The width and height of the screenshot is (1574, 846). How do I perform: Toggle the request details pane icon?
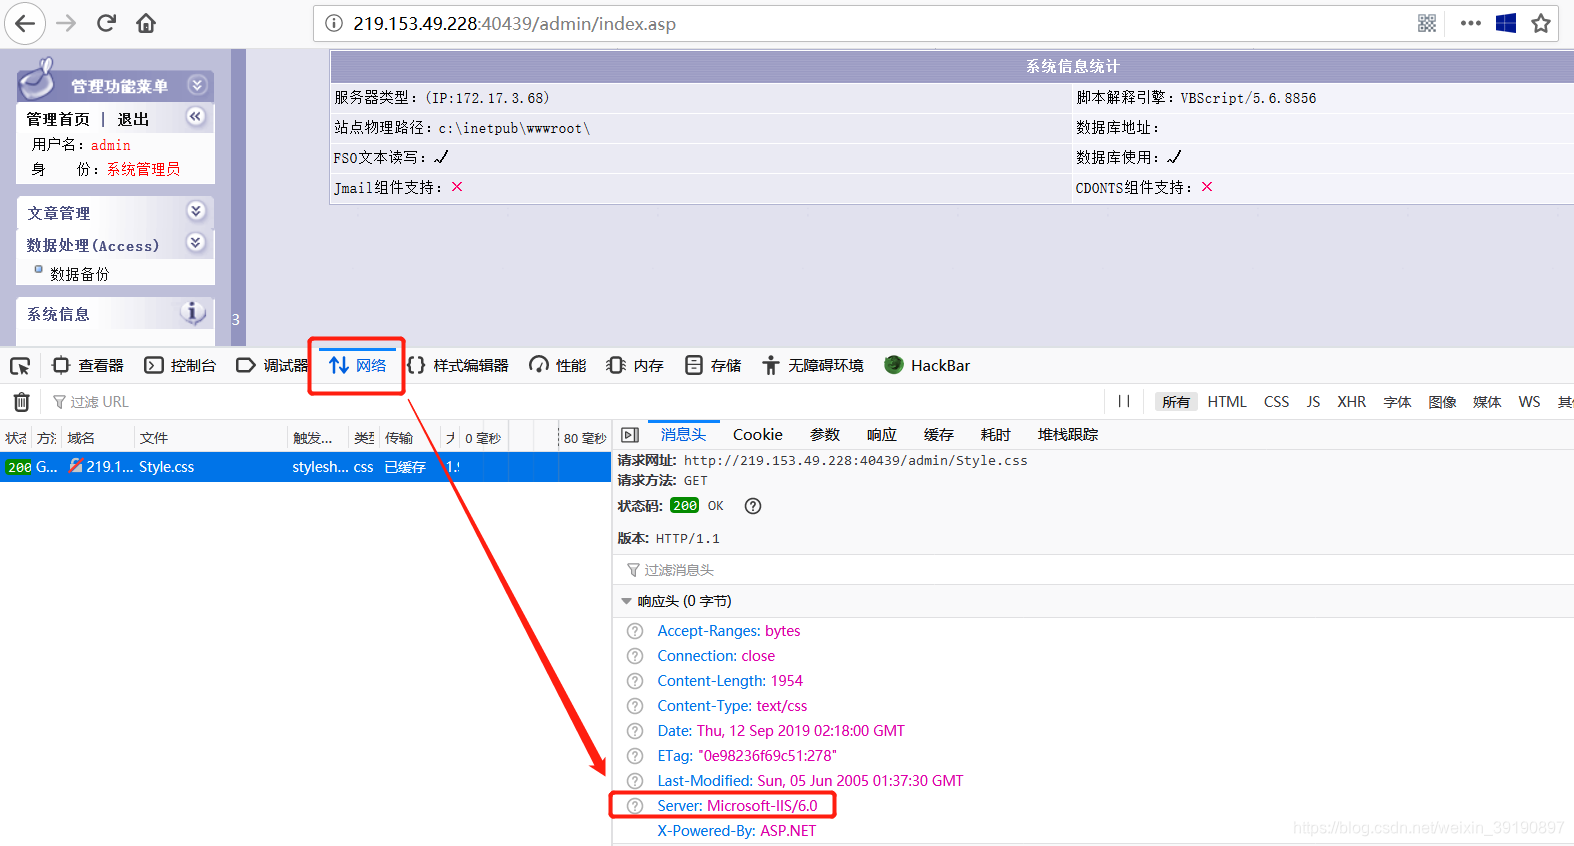[630, 435]
